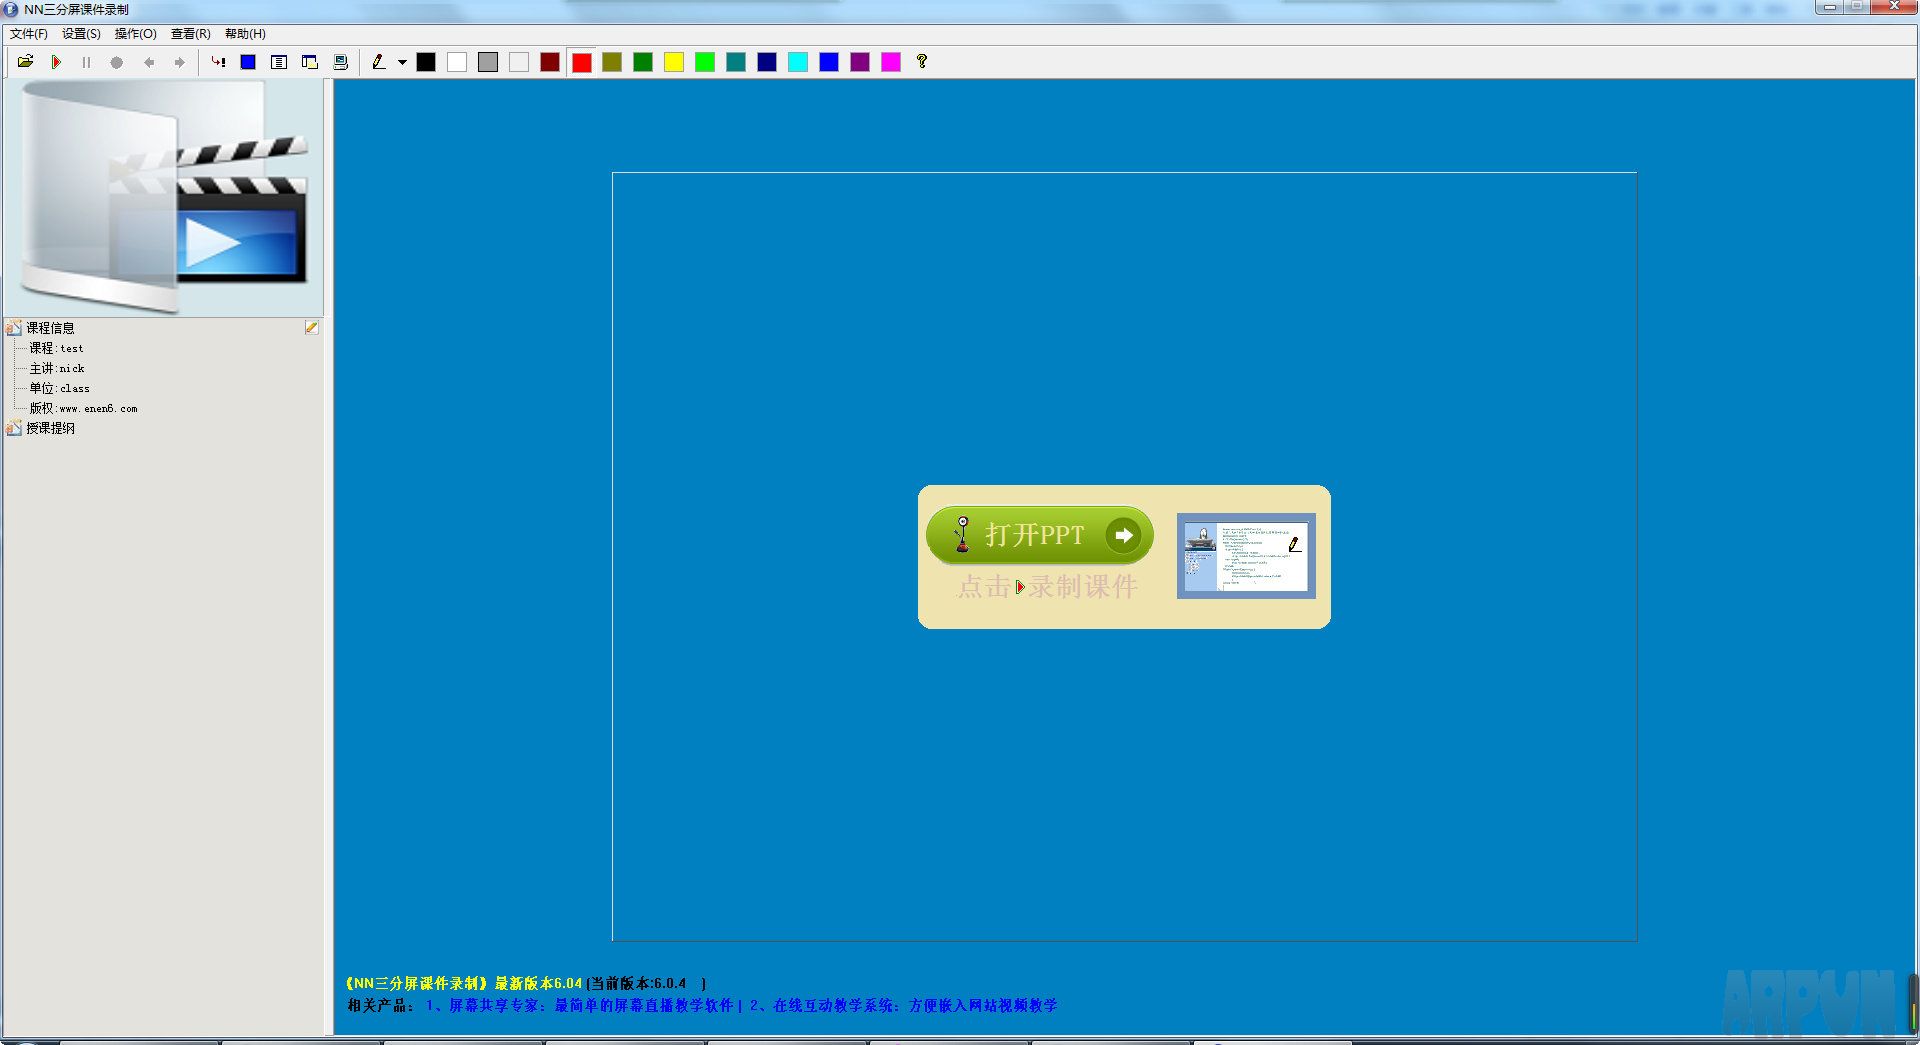The width and height of the screenshot is (1920, 1045).
Task: Open the 查看(R) menu
Action: (x=191, y=34)
